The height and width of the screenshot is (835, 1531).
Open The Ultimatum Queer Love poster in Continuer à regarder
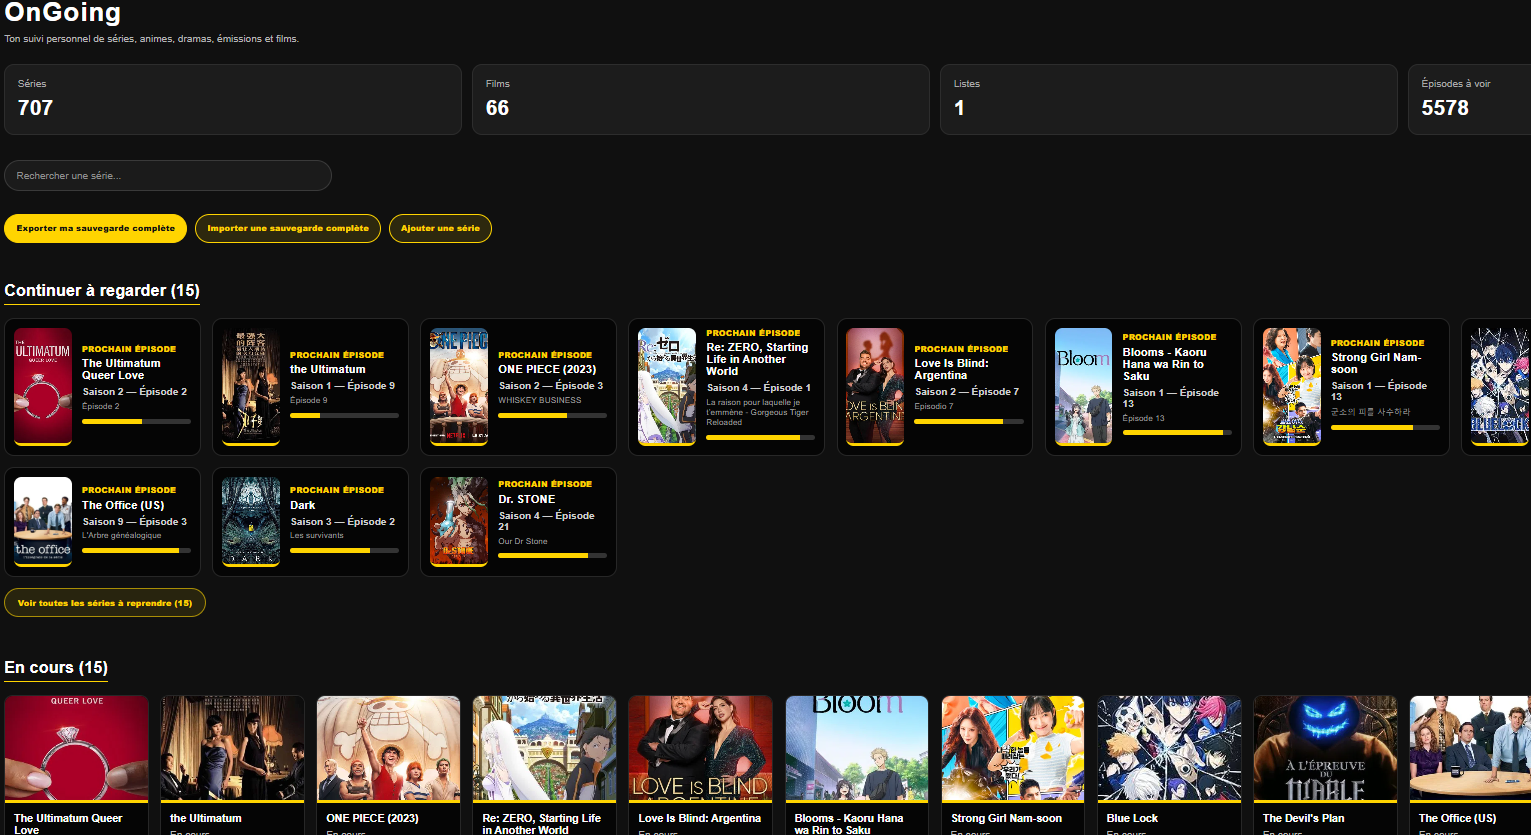coord(43,386)
